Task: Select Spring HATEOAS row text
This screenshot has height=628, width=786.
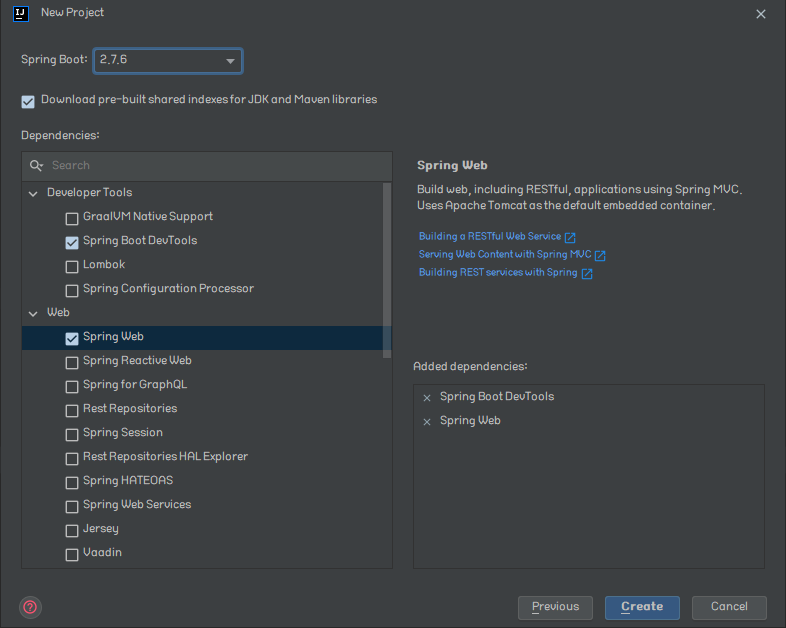Action: 128,481
